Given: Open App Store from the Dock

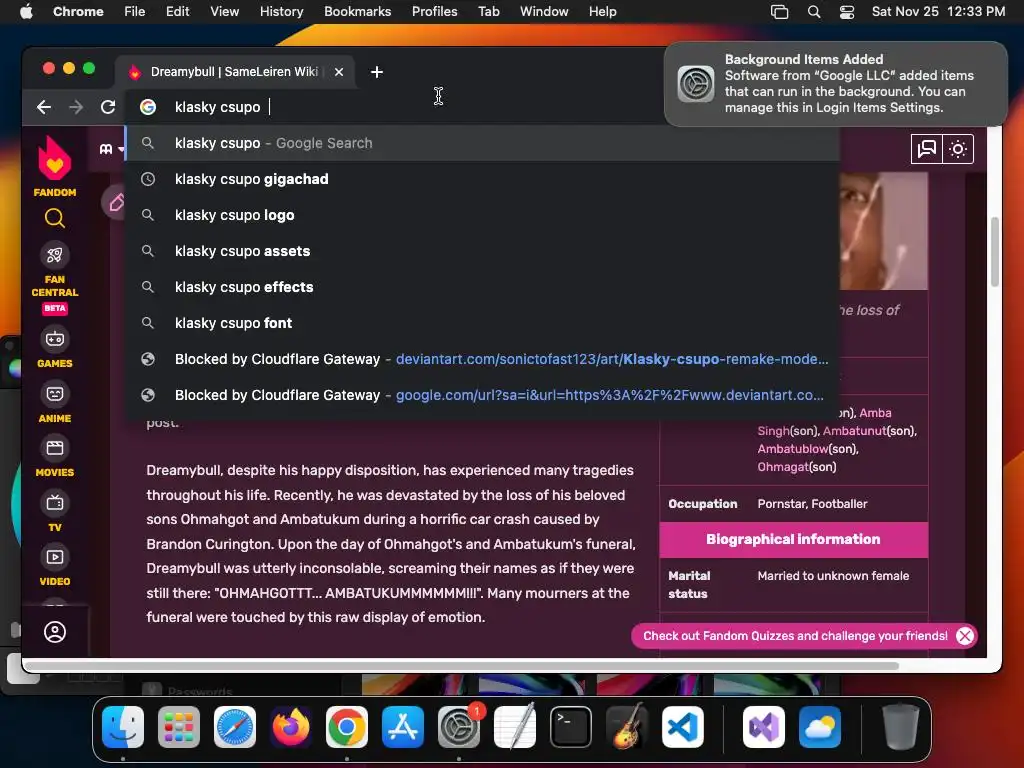Looking at the screenshot, I should [403, 727].
